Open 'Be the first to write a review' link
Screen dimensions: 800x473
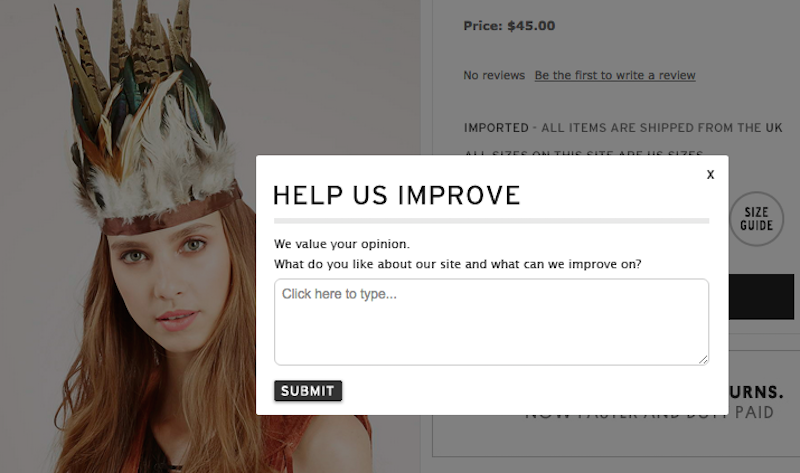(x=614, y=76)
